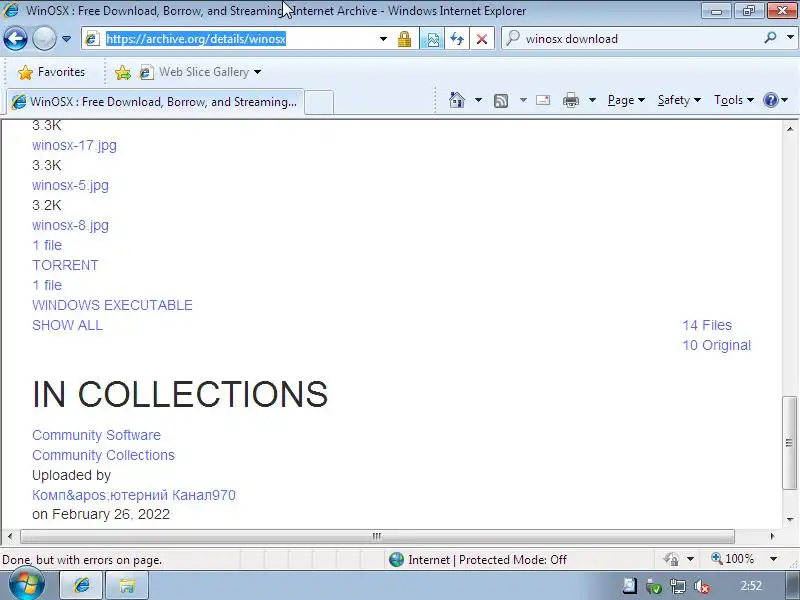Click the muted volume tray icon

703,587
